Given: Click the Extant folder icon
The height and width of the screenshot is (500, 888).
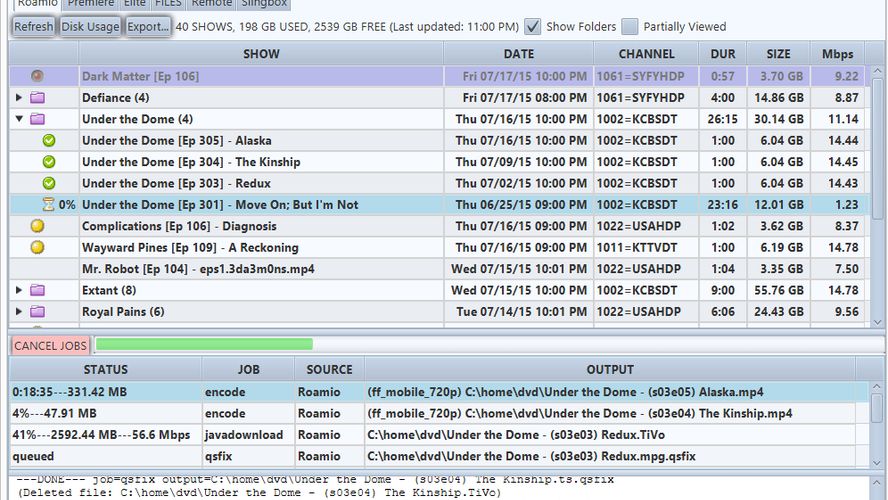Looking at the screenshot, I should [37, 290].
